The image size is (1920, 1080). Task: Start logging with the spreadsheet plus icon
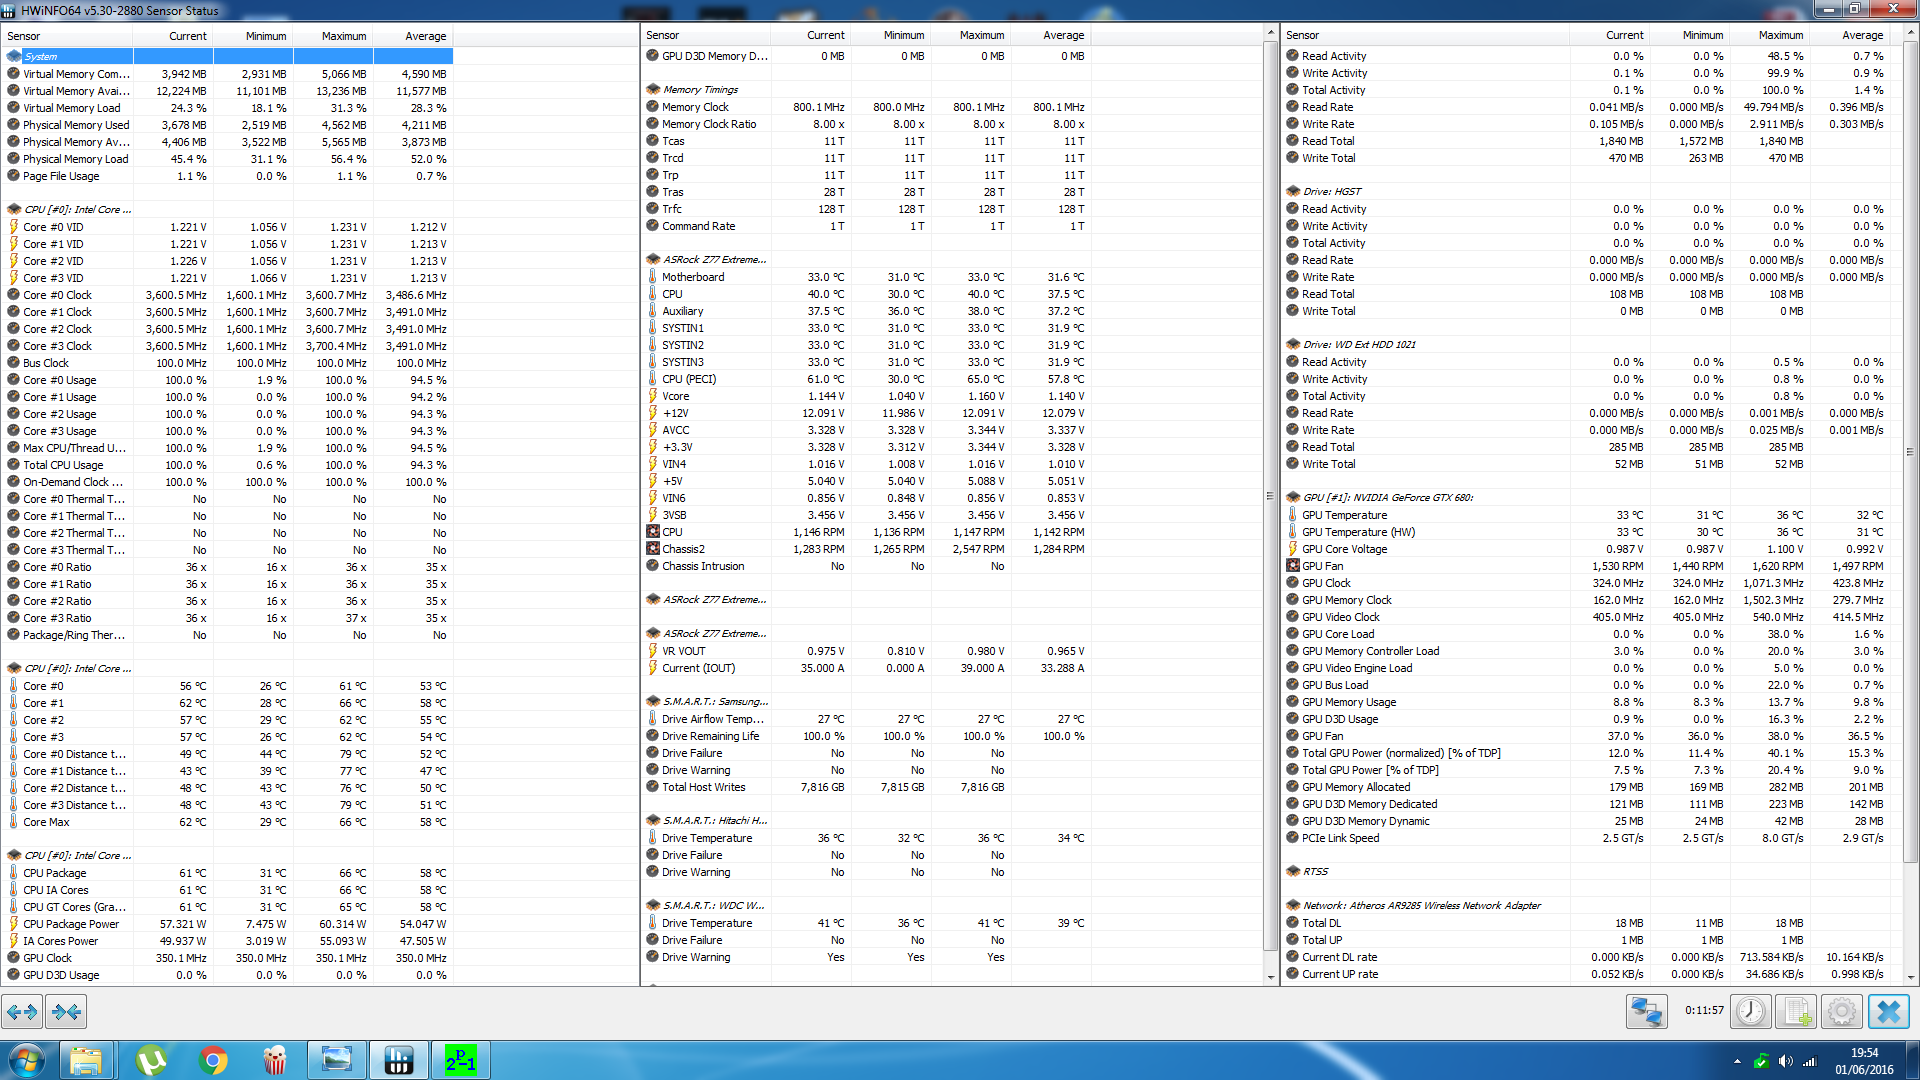[x=1796, y=1012]
